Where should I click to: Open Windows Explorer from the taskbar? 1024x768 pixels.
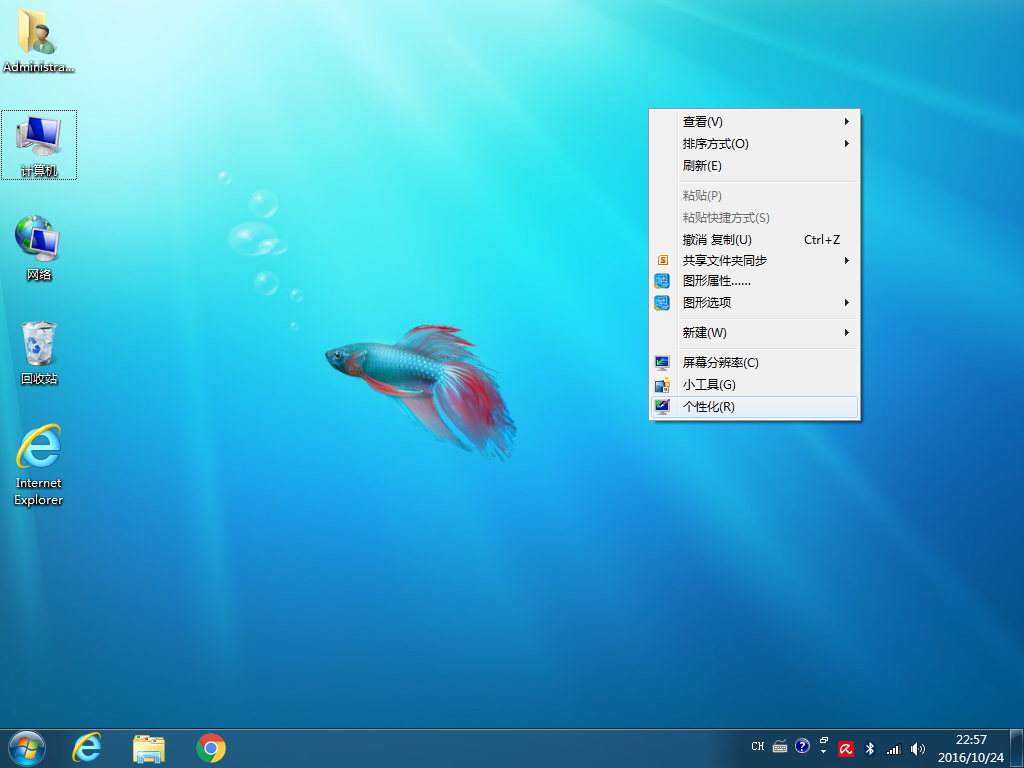[149, 747]
